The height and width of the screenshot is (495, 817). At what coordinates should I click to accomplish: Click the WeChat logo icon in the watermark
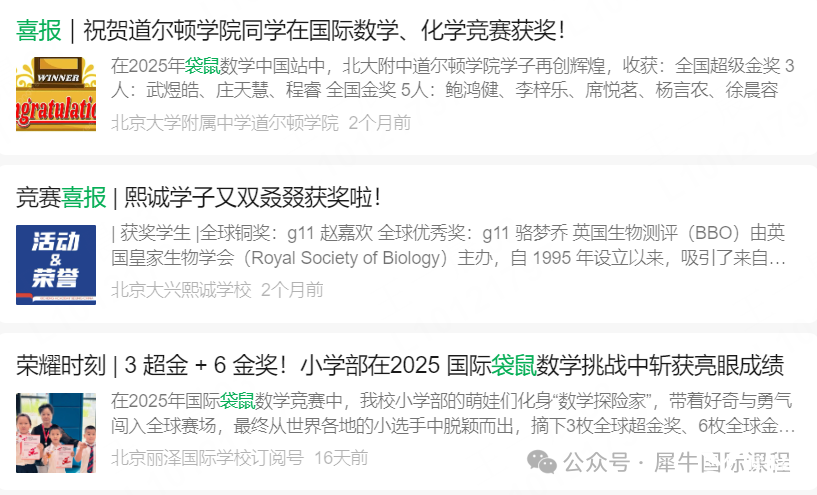coord(542,462)
